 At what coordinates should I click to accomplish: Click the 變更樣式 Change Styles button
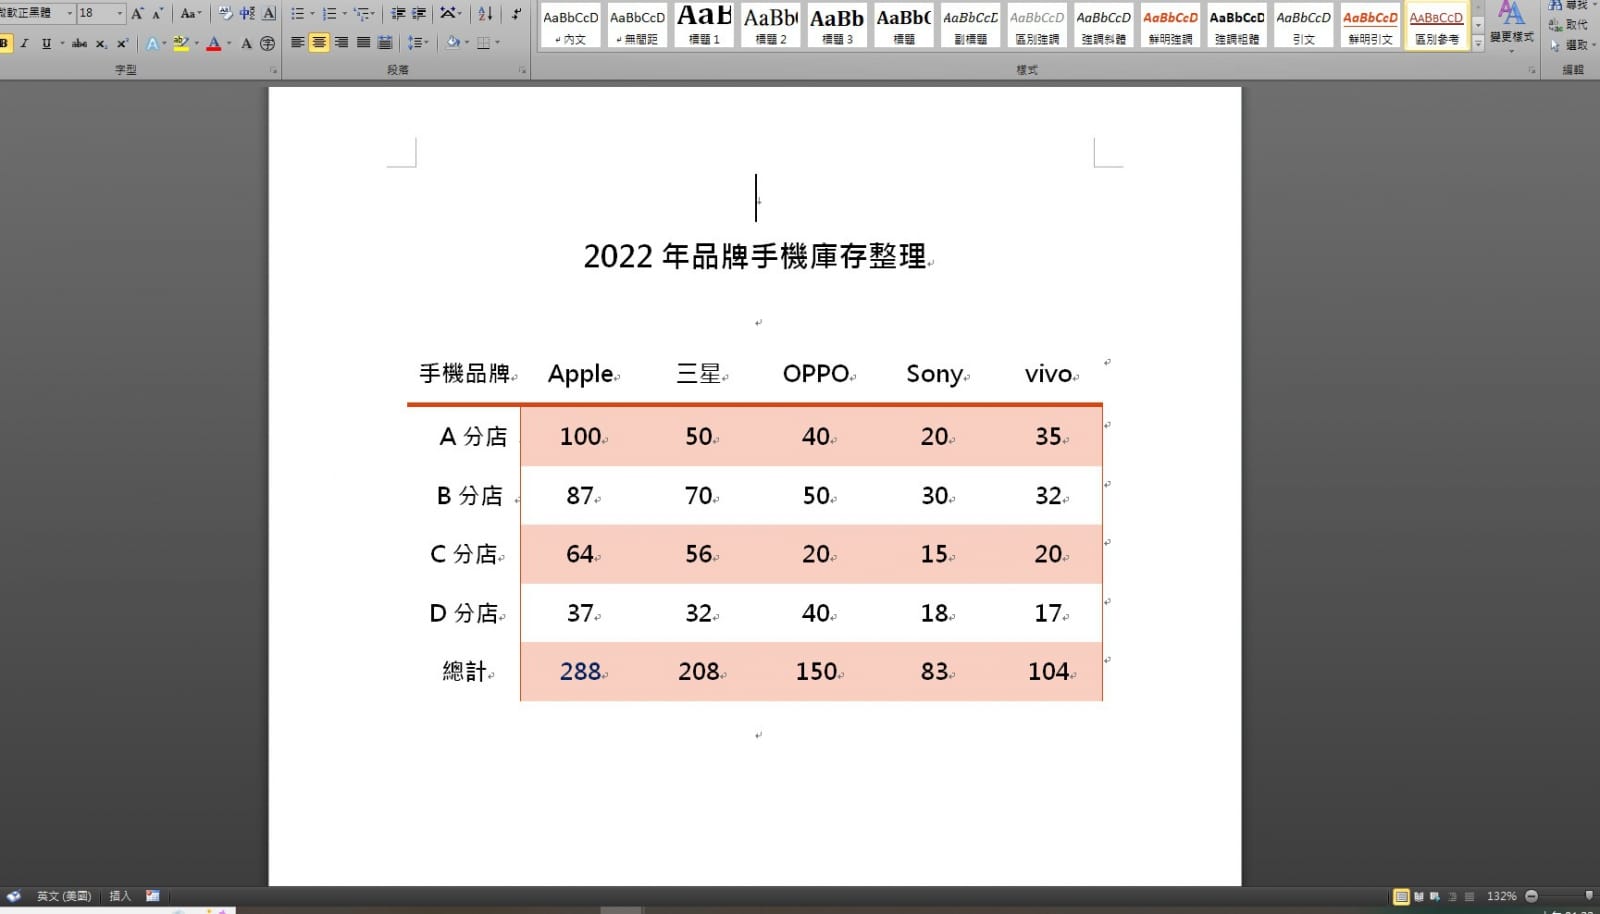click(x=1511, y=25)
